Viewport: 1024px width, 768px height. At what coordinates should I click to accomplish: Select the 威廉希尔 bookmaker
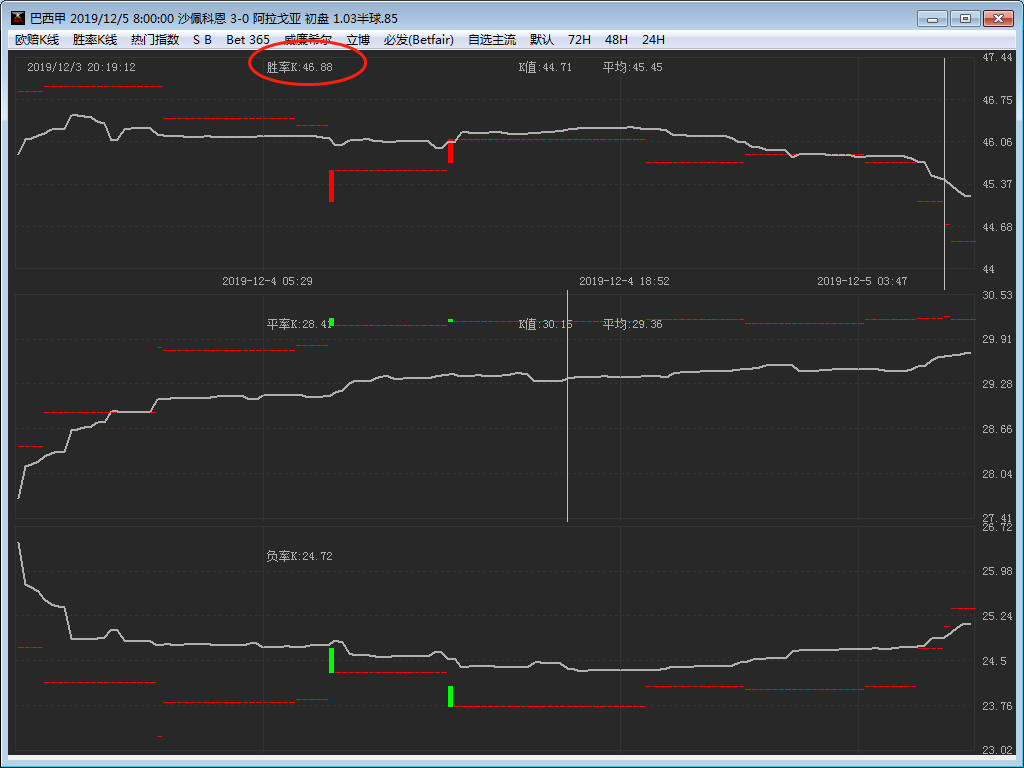tap(308, 40)
